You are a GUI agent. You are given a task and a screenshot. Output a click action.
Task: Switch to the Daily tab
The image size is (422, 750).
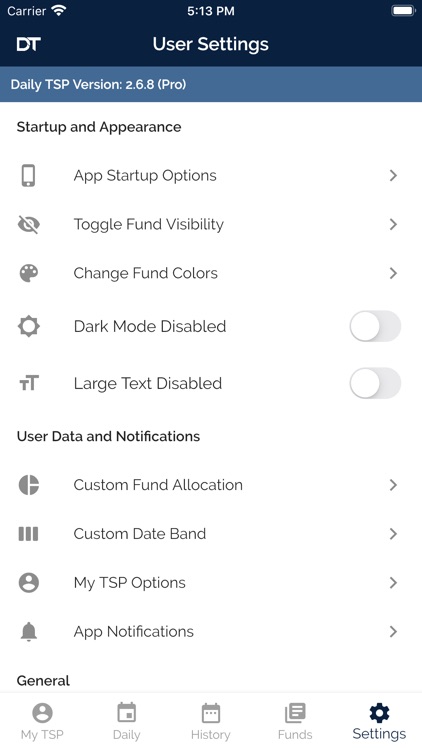(126, 721)
